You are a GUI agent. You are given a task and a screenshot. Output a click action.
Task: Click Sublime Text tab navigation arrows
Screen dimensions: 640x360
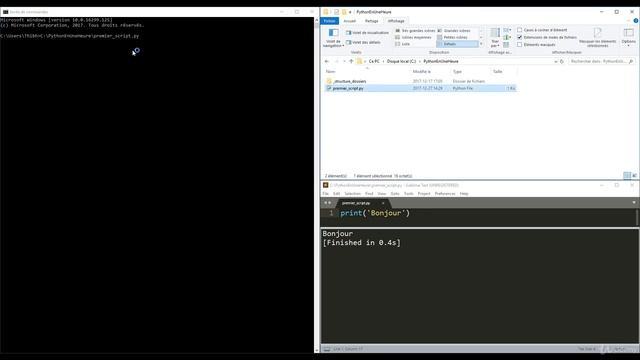pos(327,203)
